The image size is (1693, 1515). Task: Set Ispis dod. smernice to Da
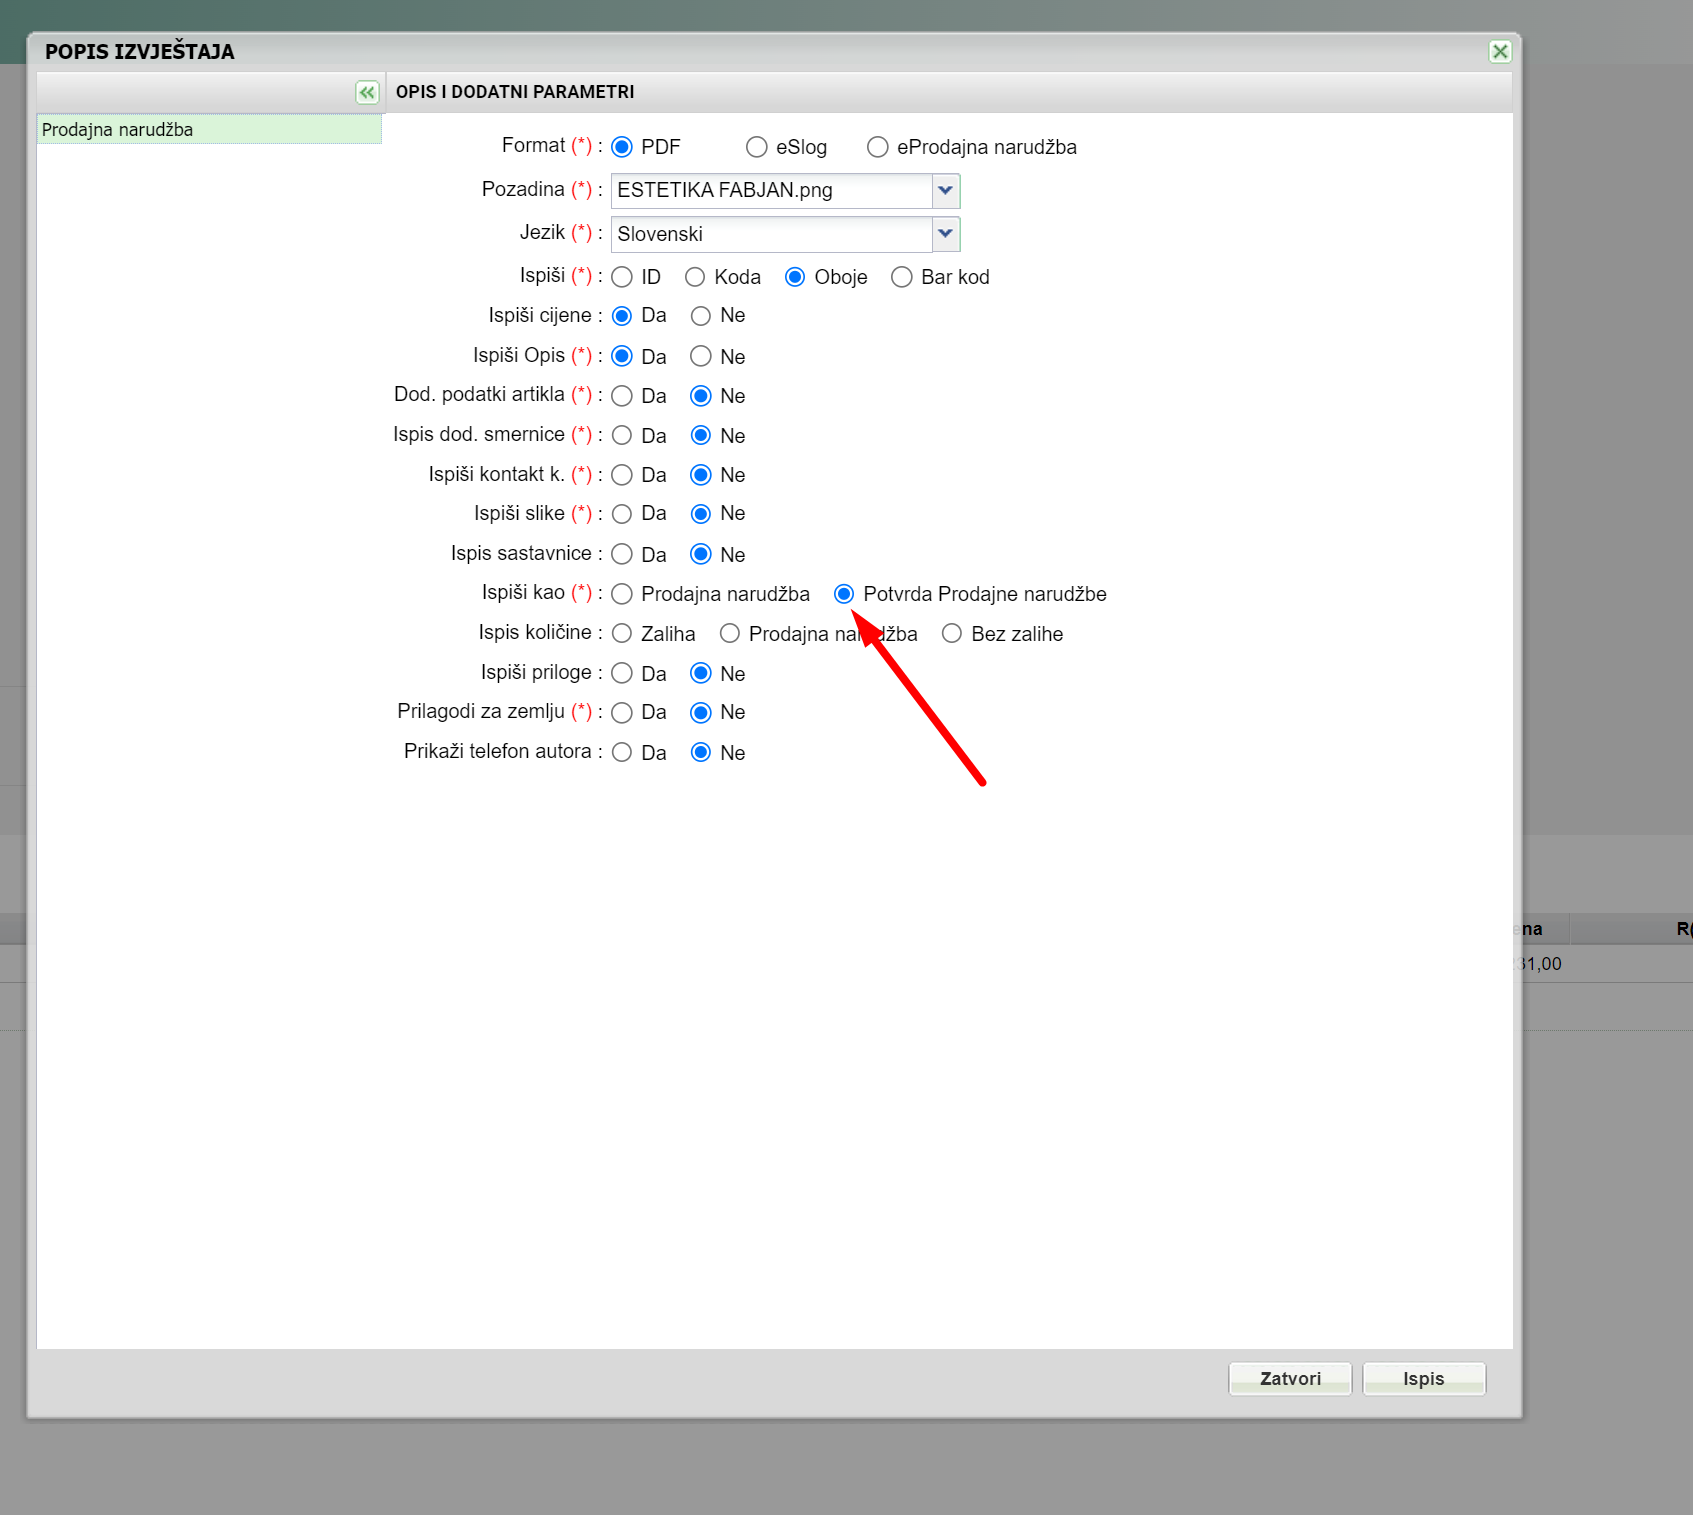622,435
